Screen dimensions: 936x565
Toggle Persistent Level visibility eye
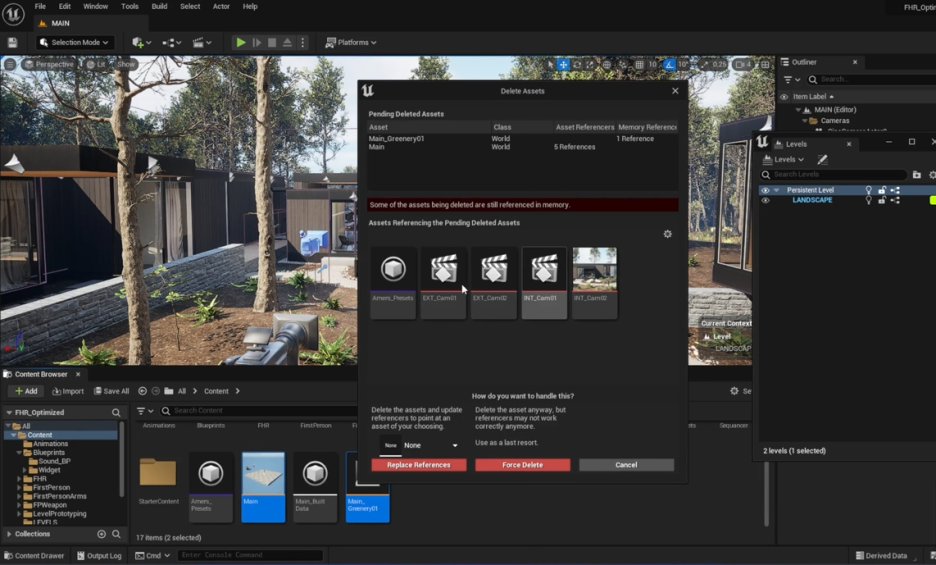click(x=765, y=191)
